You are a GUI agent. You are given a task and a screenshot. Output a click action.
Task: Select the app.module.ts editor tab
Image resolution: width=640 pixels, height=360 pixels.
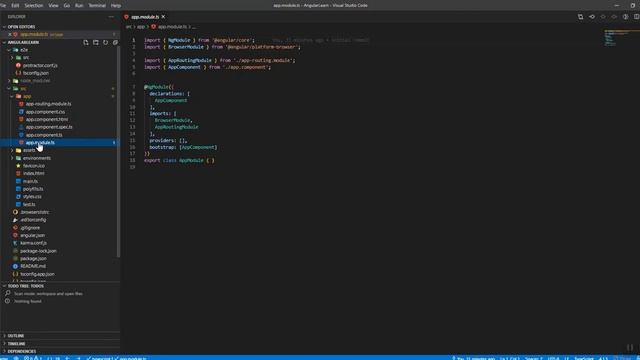[x=145, y=17]
